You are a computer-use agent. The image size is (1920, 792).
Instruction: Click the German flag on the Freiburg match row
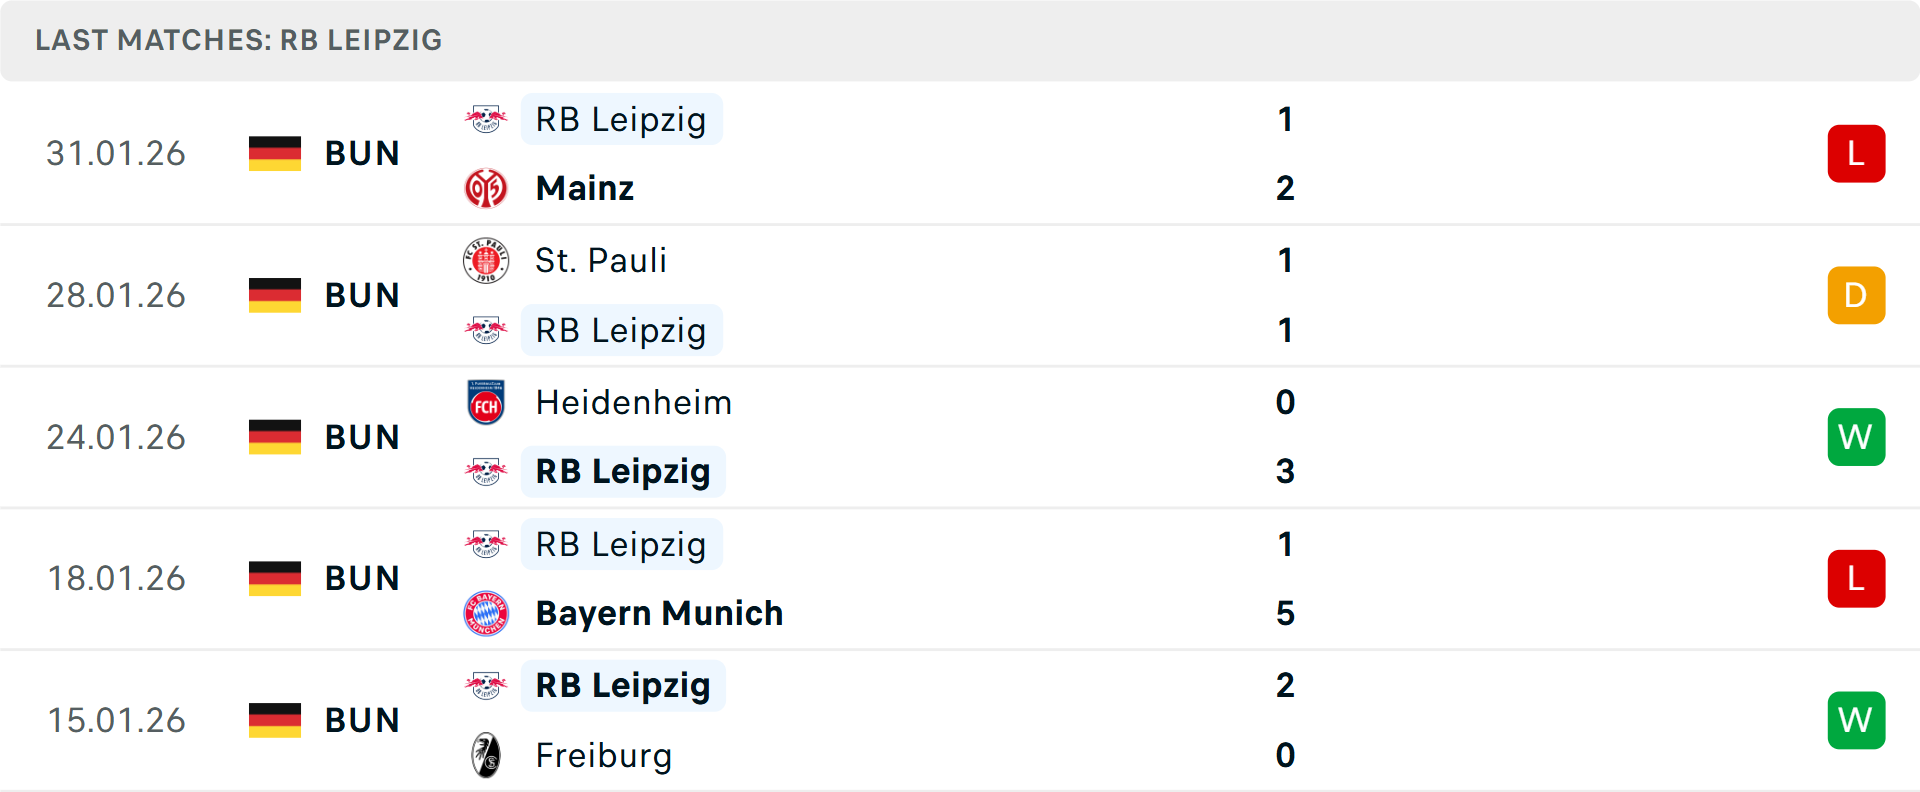(x=274, y=720)
